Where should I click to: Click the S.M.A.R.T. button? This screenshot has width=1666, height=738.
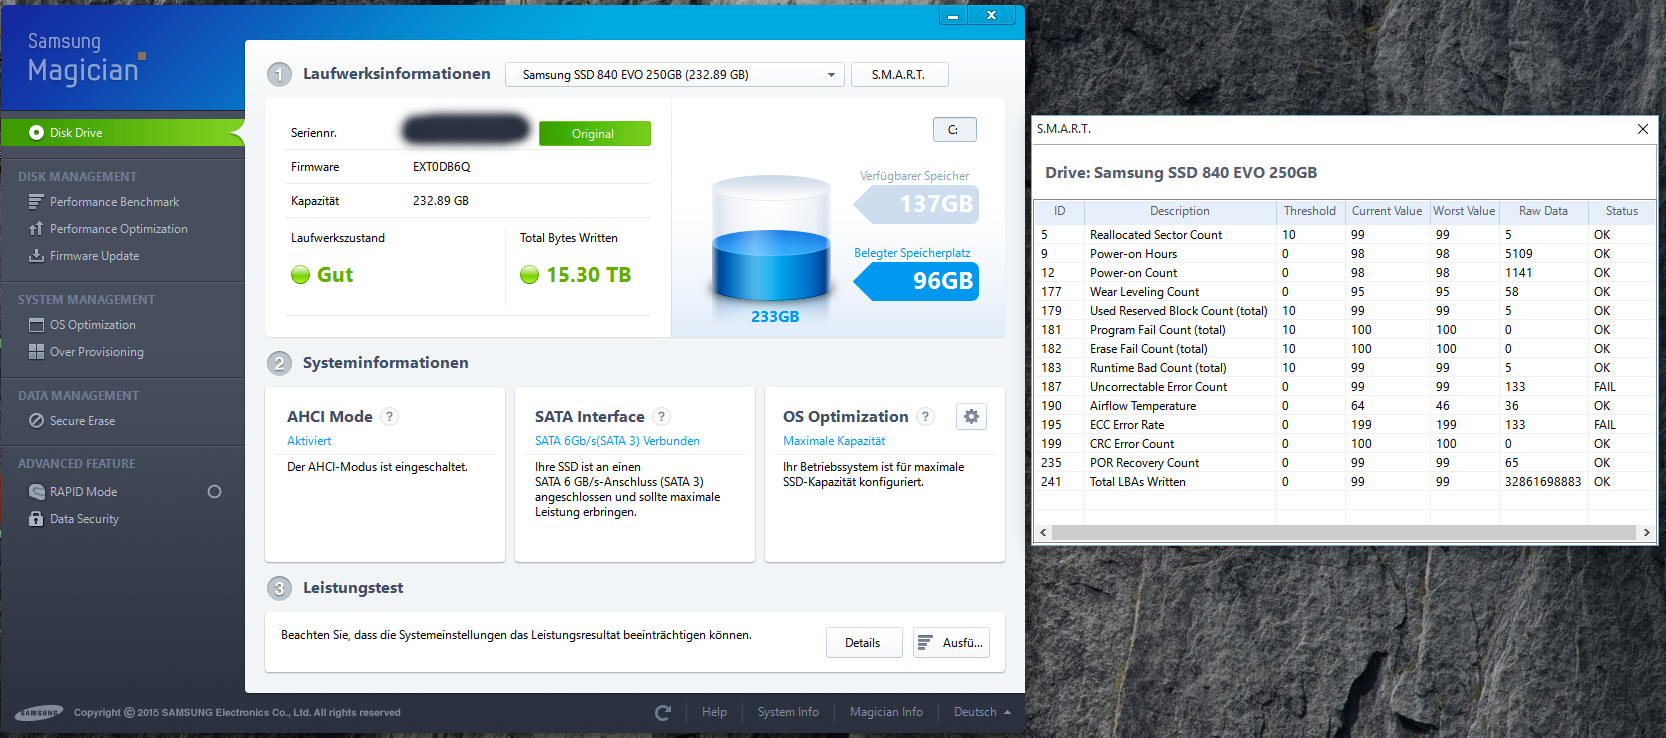click(x=899, y=74)
